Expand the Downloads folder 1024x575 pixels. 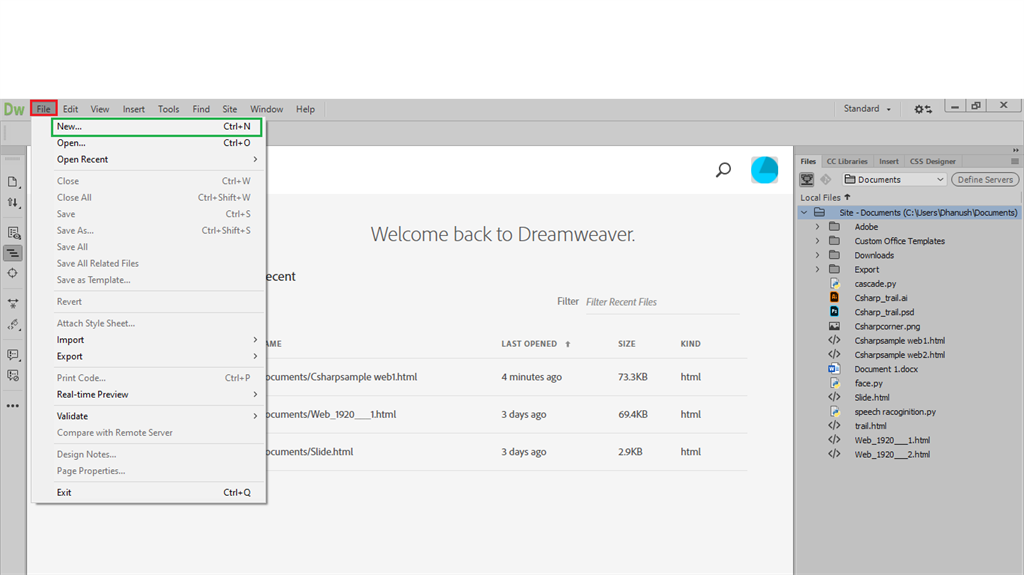pyautogui.click(x=817, y=255)
